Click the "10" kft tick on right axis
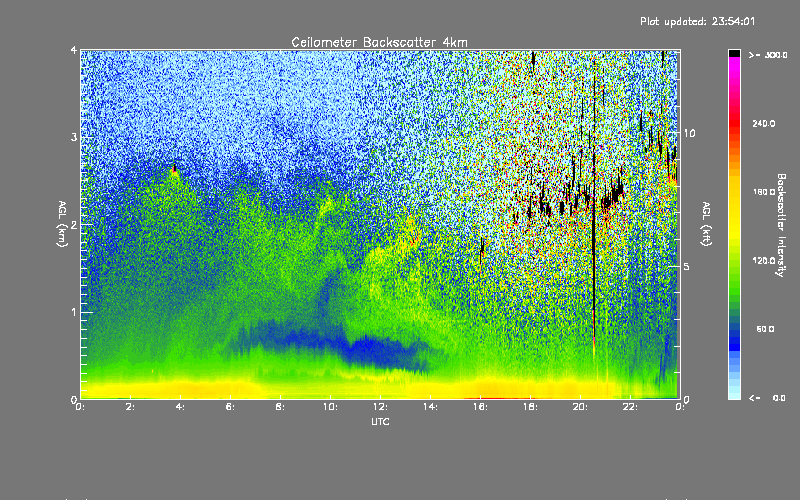Image resolution: width=800 pixels, height=500 pixels. coord(689,133)
